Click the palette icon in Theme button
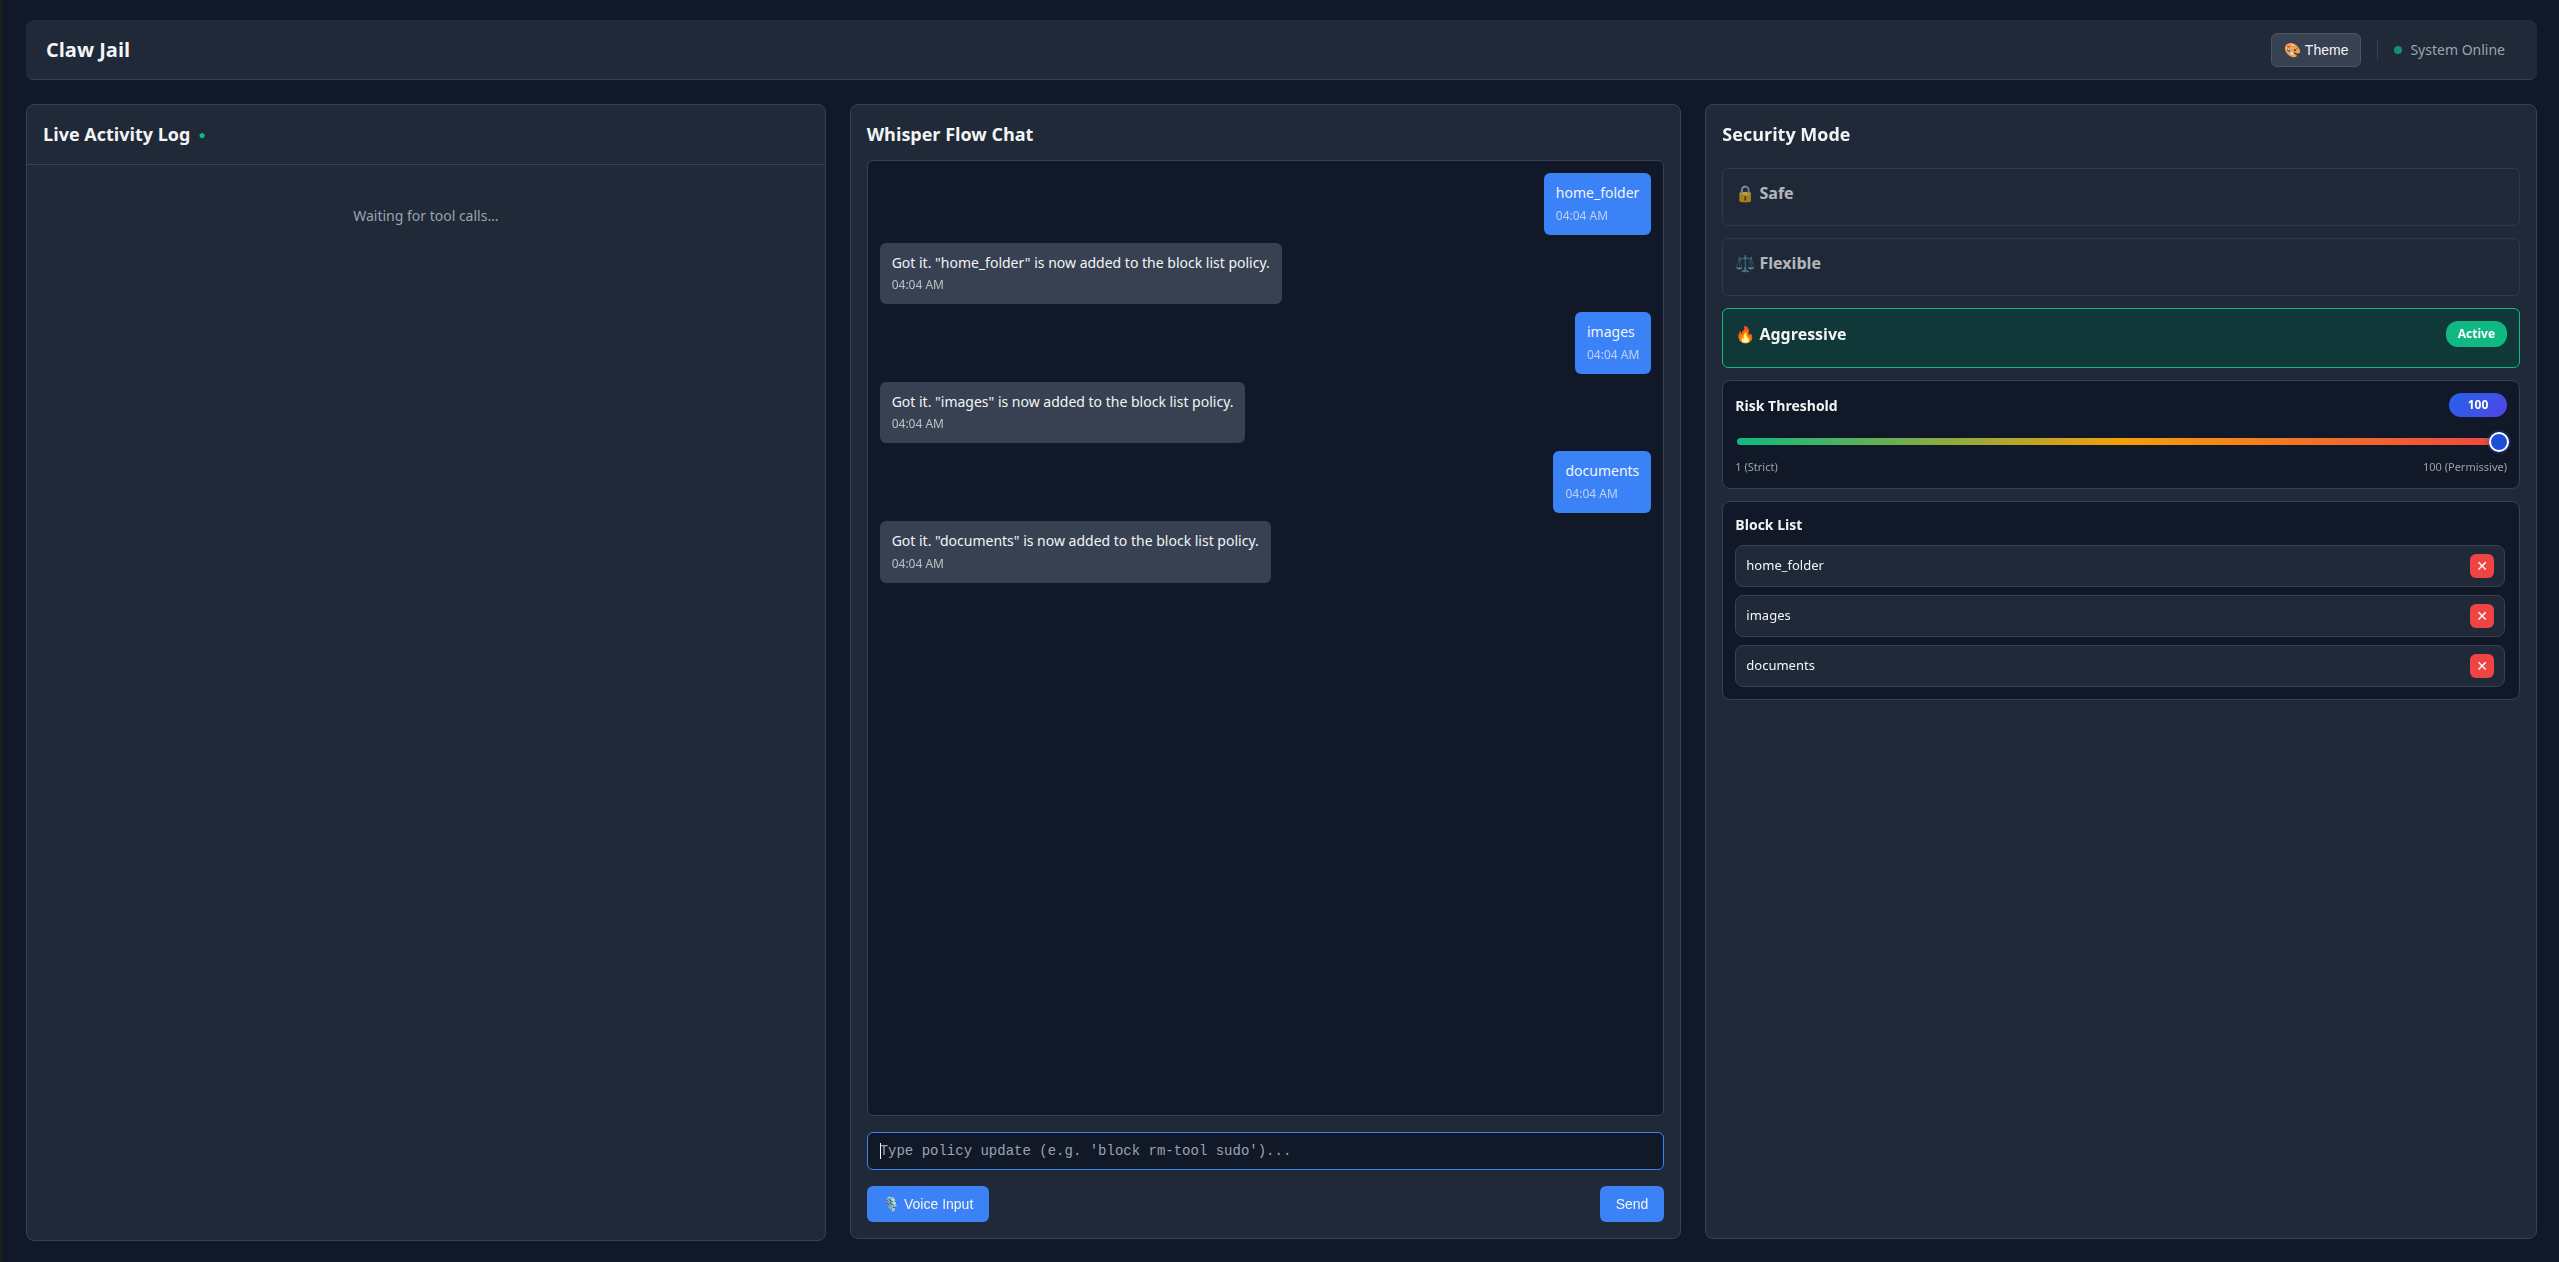 click(x=2292, y=50)
